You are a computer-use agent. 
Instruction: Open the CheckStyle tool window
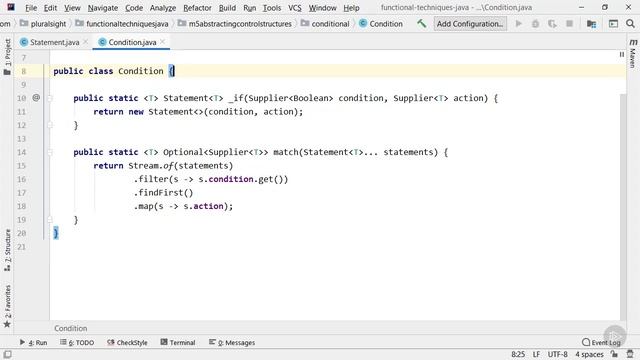tap(127, 342)
